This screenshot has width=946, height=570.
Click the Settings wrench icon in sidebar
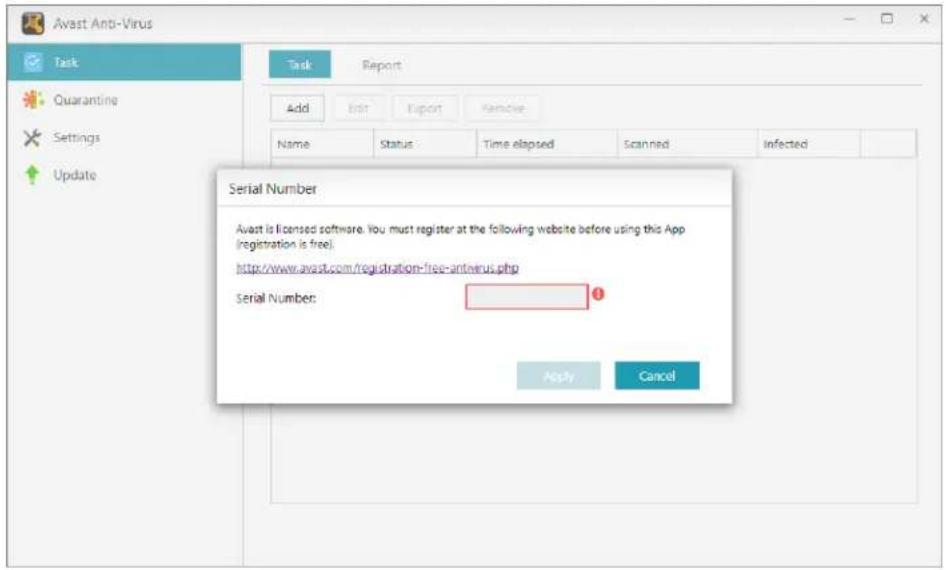tap(32, 138)
